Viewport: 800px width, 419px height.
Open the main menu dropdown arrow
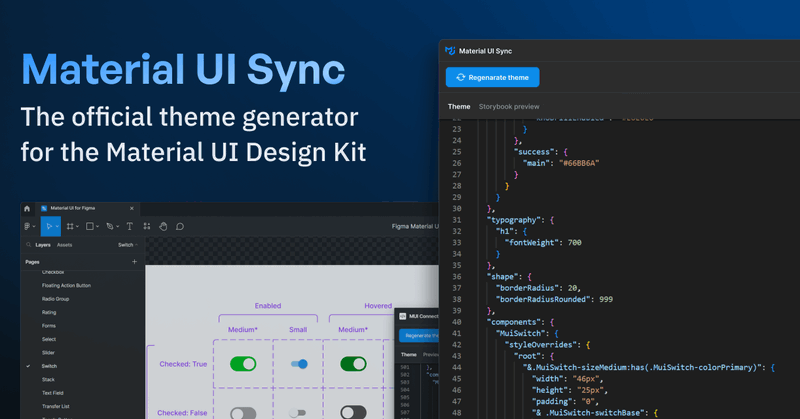pyautogui.click(x=34, y=227)
